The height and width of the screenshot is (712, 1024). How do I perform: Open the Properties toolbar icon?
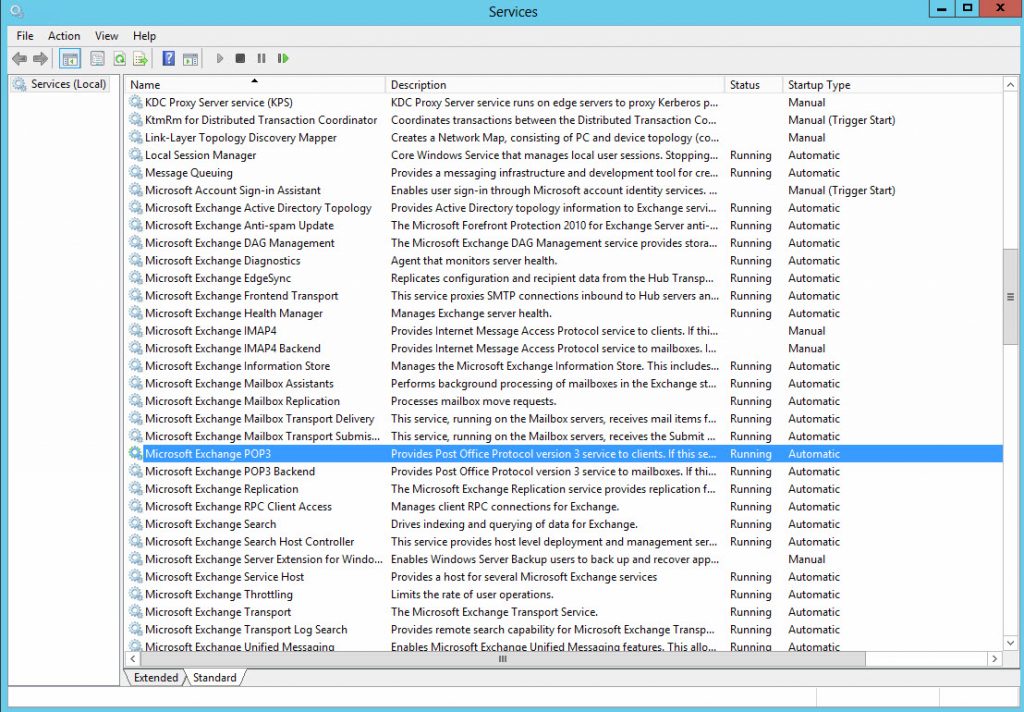(97, 59)
